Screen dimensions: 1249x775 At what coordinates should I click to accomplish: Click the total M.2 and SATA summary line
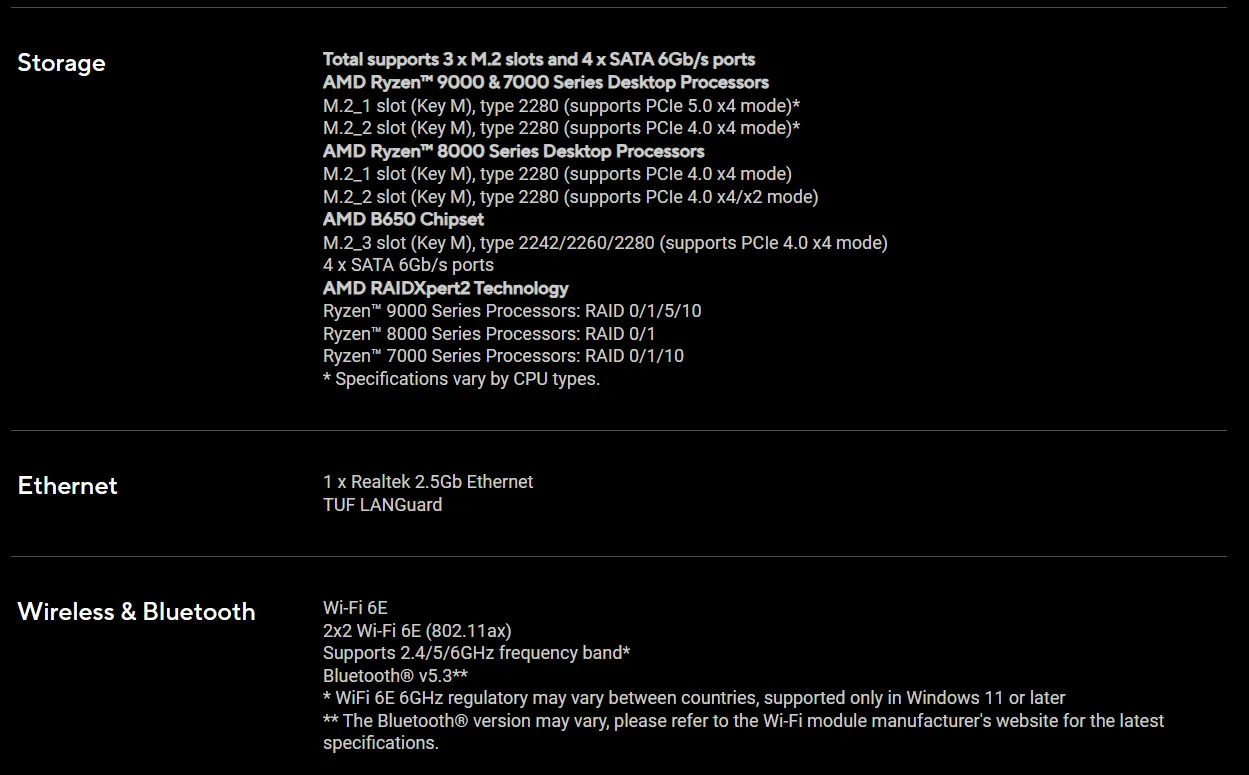(x=538, y=59)
